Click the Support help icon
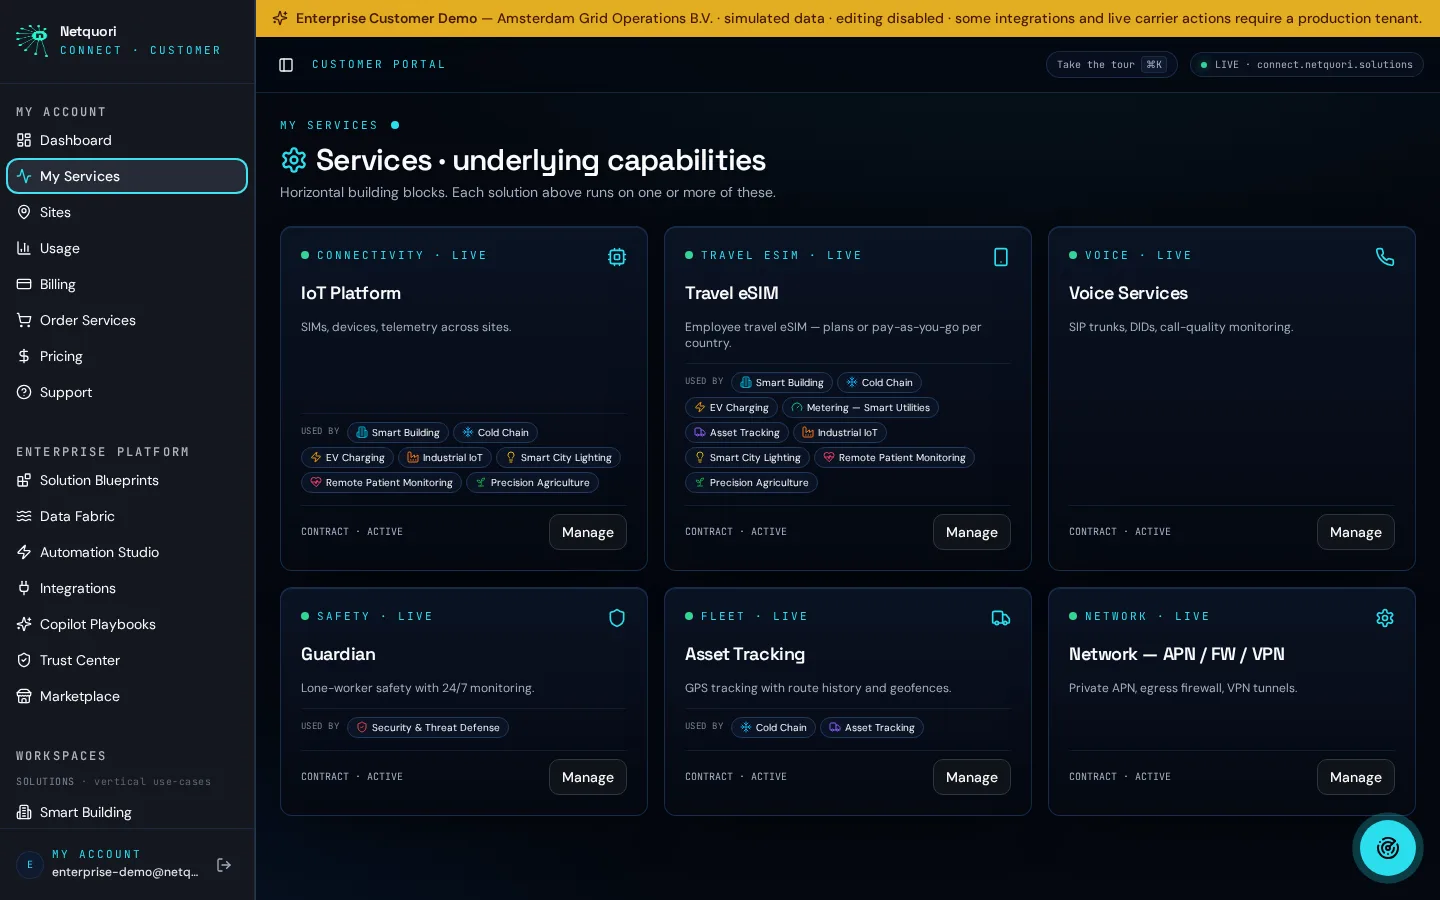 24,392
